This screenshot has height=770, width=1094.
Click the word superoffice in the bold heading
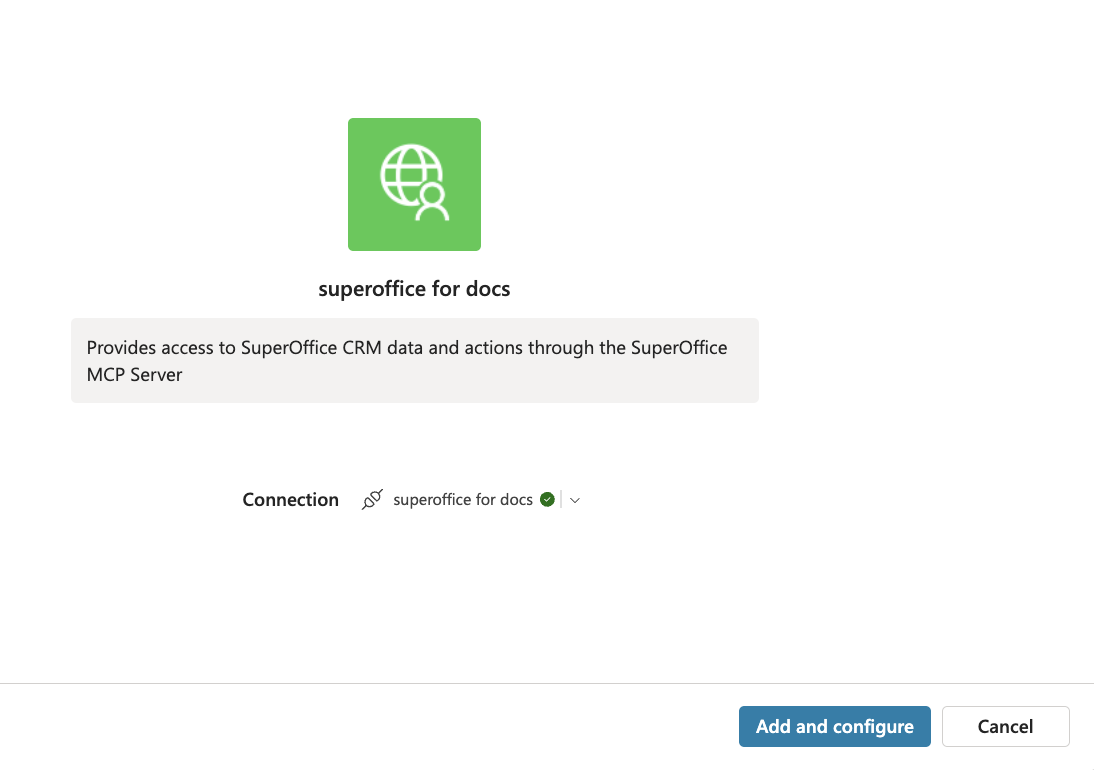[372, 289]
